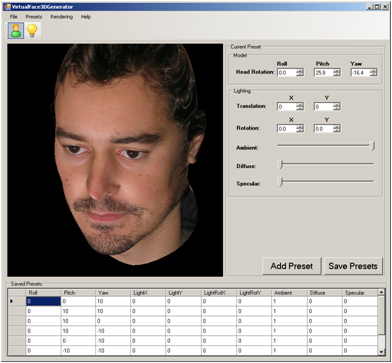The width and height of the screenshot is (392, 363).
Task: Click the 3D face render preview
Action: 115,160
